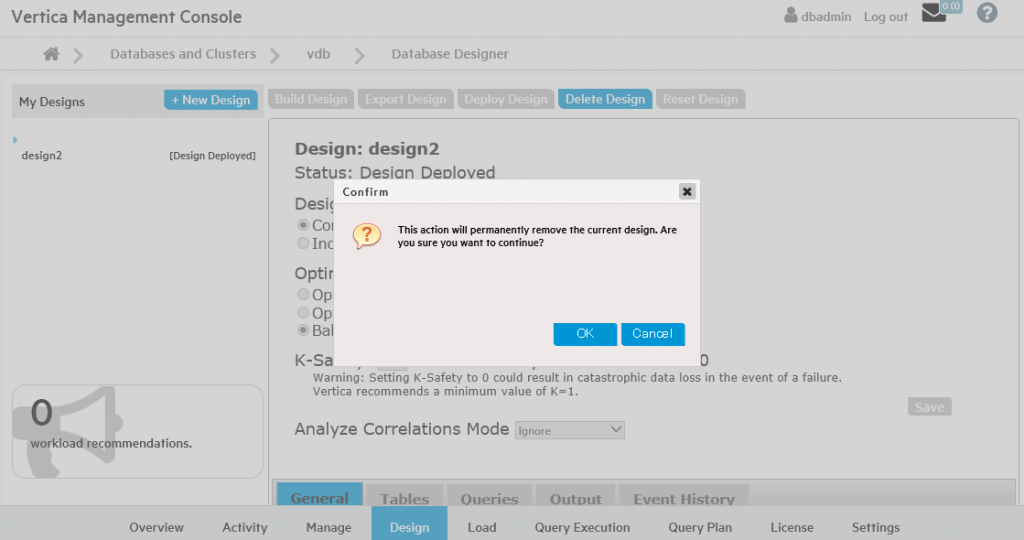1024x540 pixels.
Task: Open help via question mark icon
Action: (x=987, y=14)
